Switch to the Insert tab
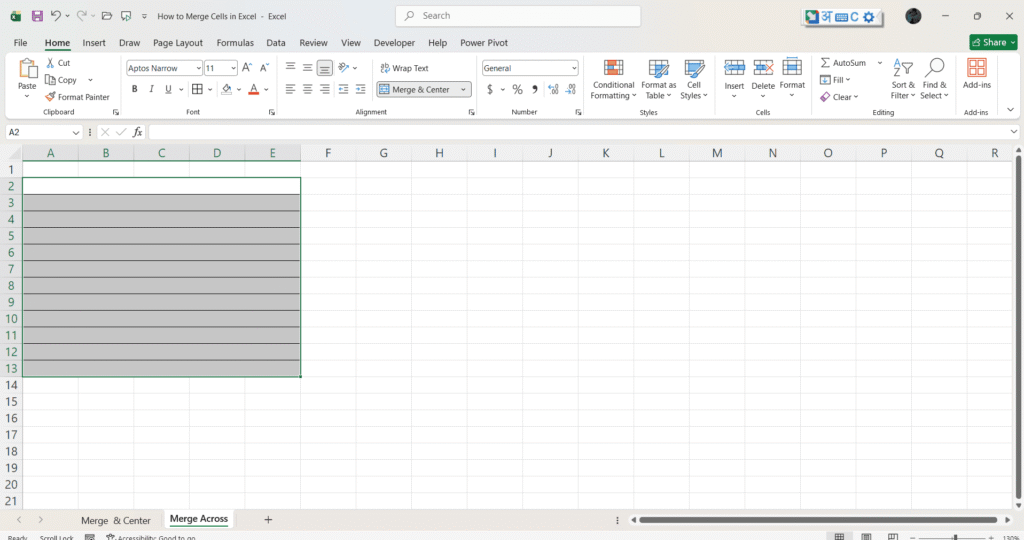 pos(94,42)
